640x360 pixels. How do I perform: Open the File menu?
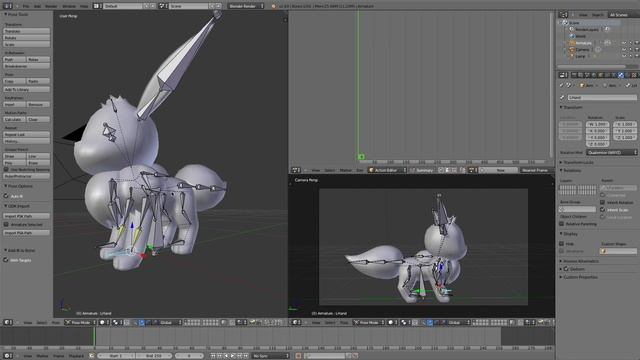click(26, 6)
